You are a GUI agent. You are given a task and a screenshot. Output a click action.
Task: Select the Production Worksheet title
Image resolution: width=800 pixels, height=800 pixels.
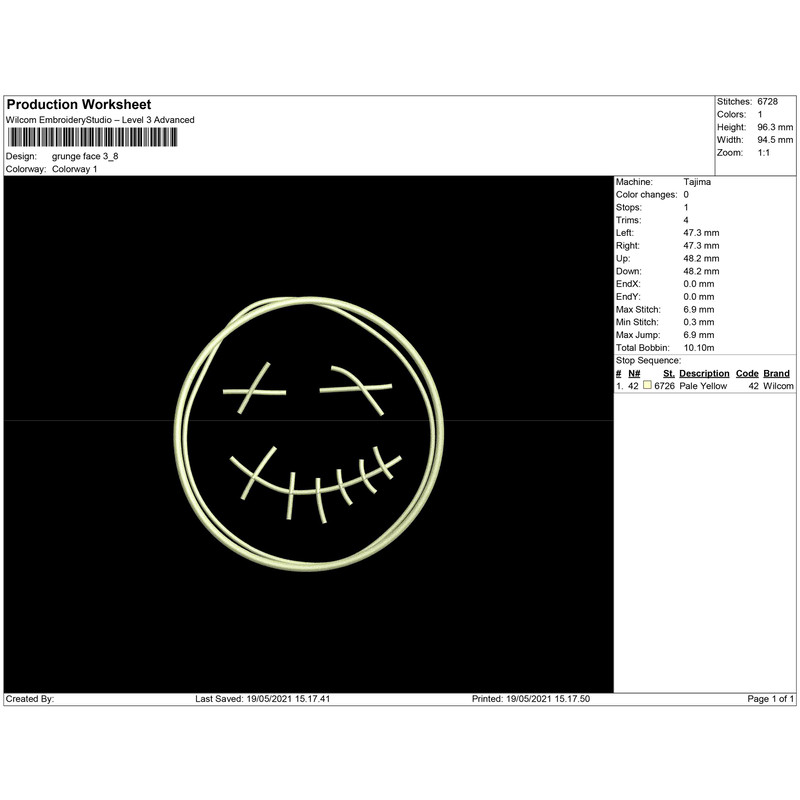(x=79, y=105)
